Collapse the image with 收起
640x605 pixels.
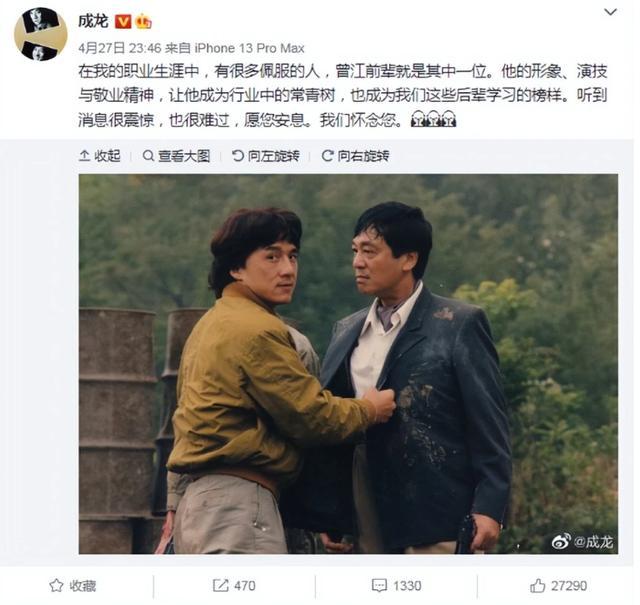pos(100,156)
